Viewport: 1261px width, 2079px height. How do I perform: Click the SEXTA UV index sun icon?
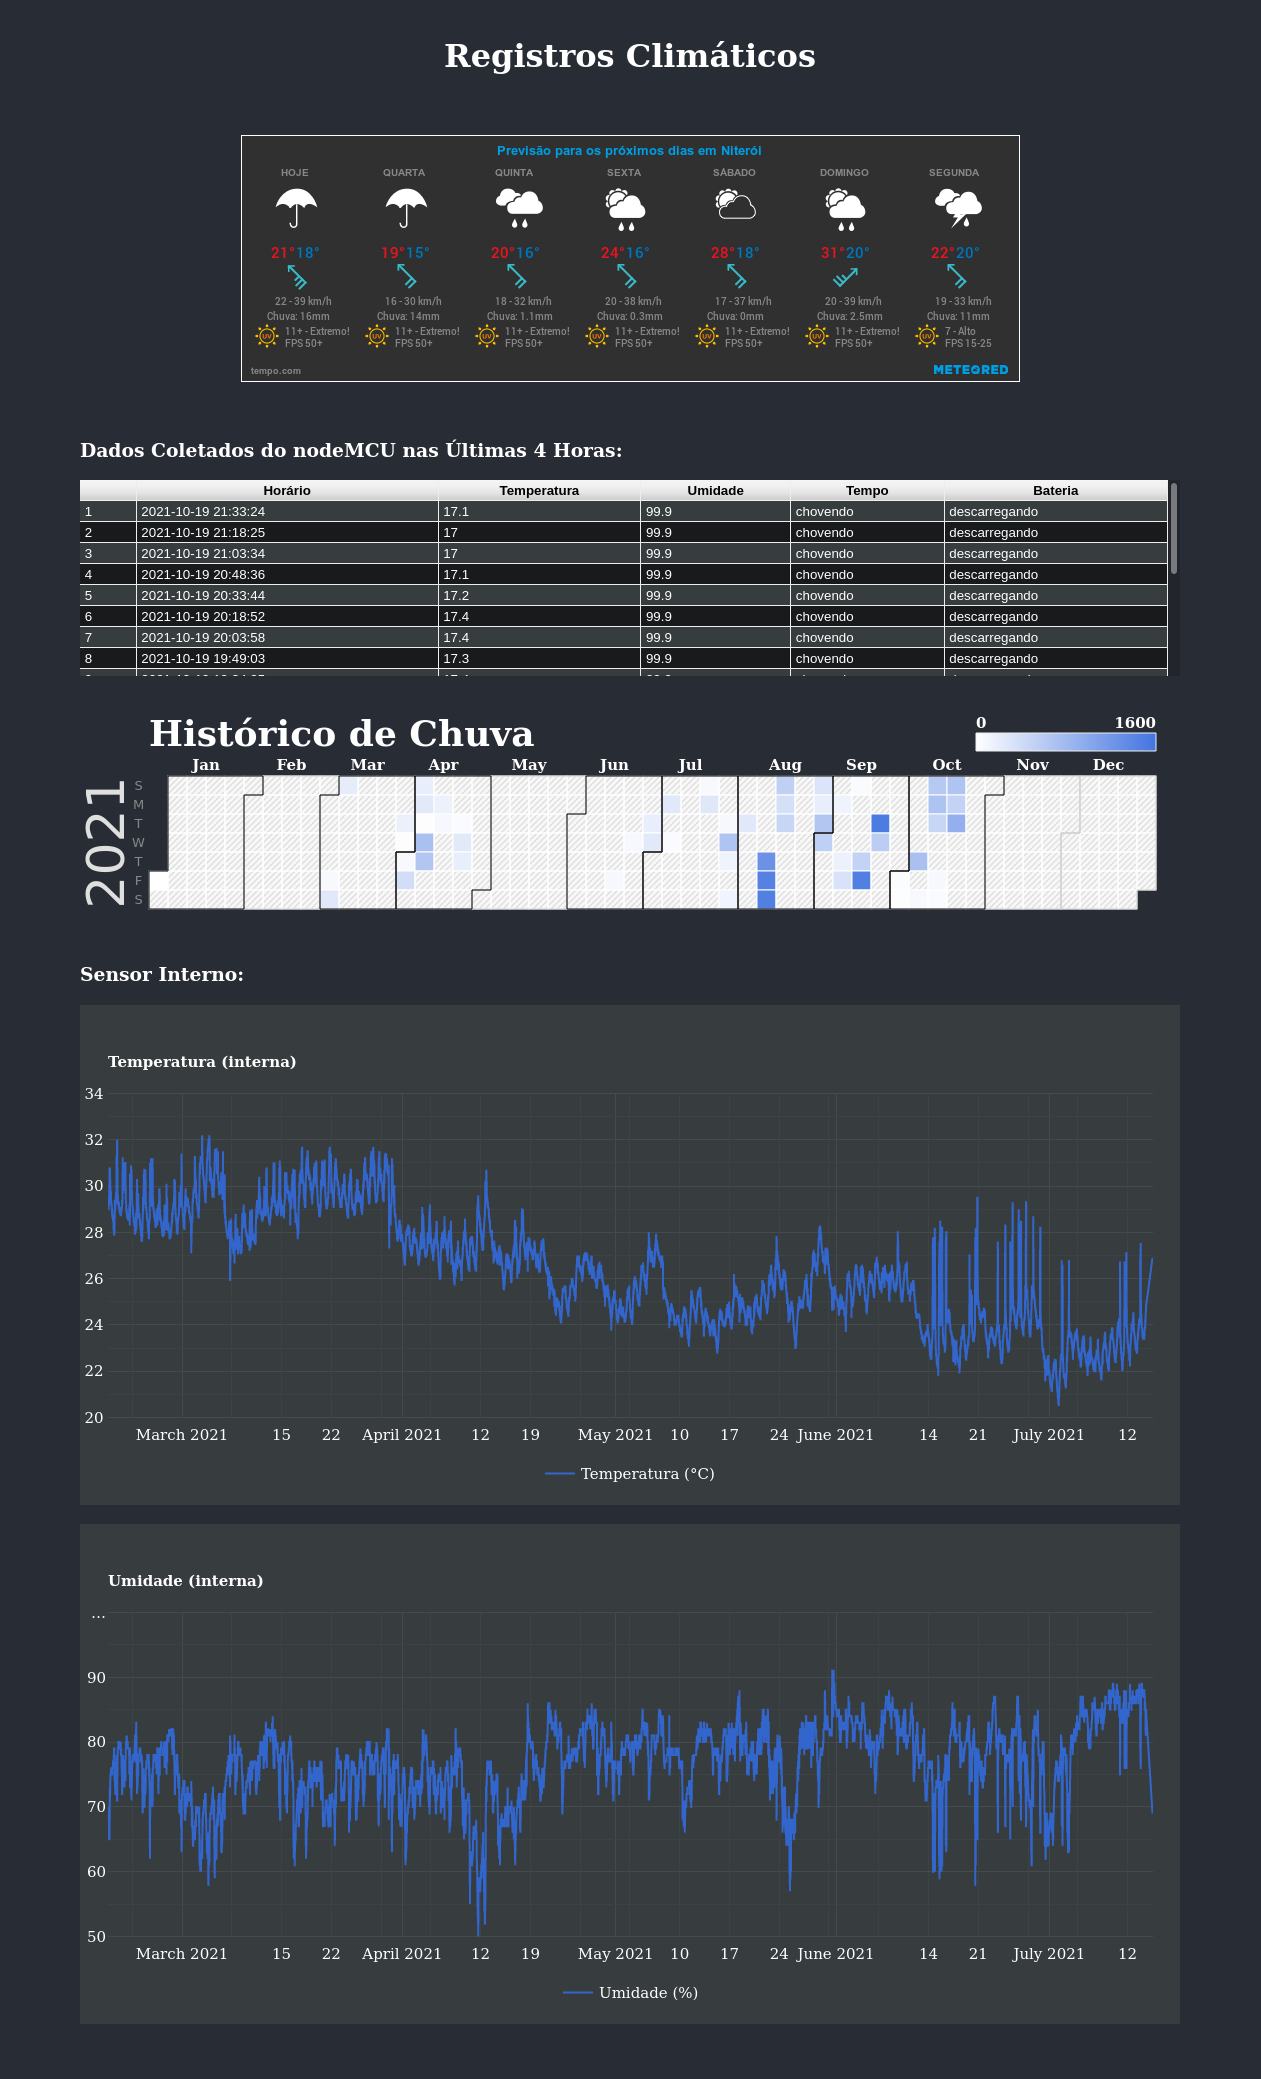tap(597, 336)
